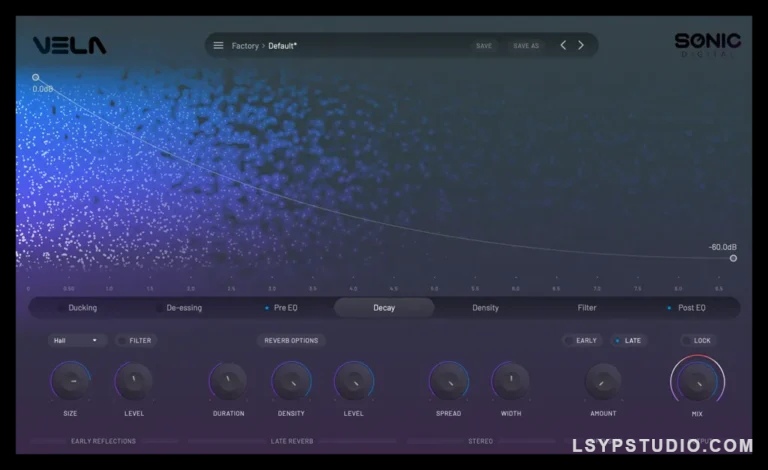
Task: Open the preset hamburger menu
Action: (x=218, y=45)
